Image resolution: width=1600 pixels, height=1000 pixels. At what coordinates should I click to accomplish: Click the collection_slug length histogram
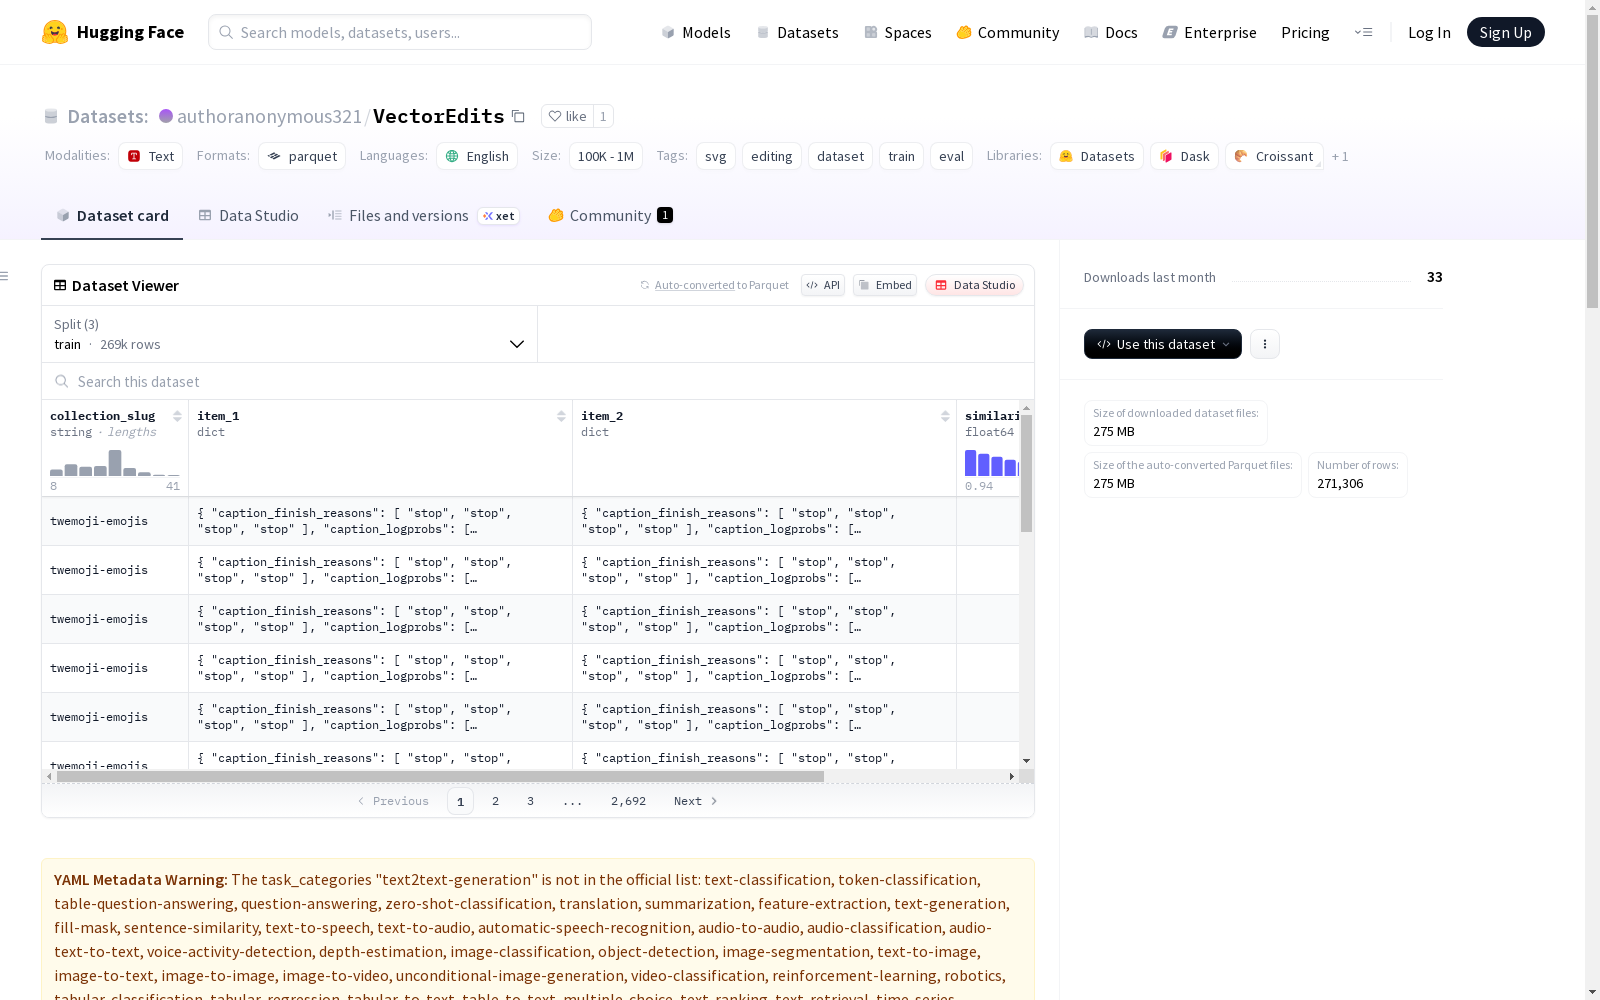coord(115,463)
